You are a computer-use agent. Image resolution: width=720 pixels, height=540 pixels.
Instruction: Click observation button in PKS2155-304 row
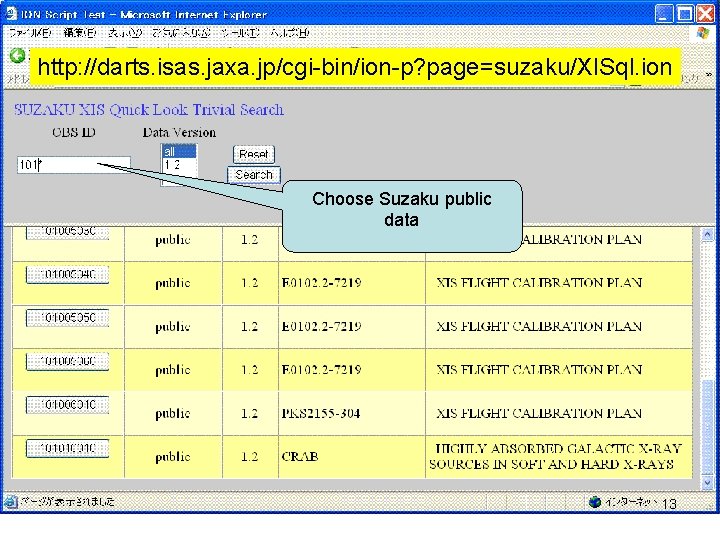pos(68,405)
